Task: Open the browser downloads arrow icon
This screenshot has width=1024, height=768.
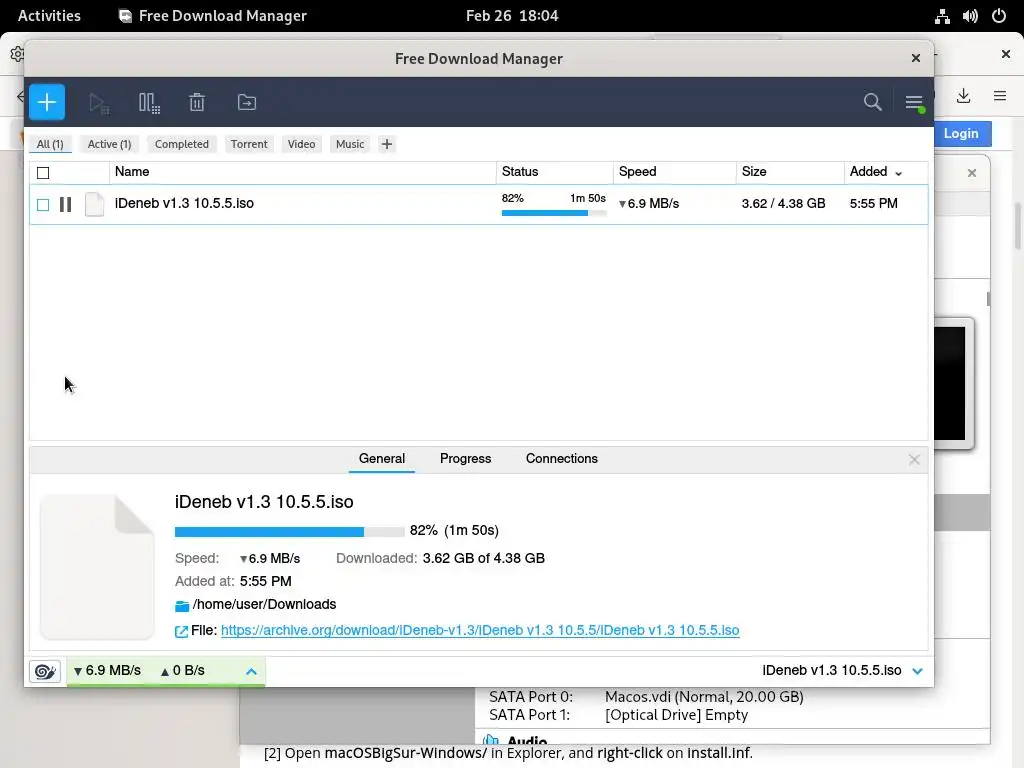Action: pos(963,96)
